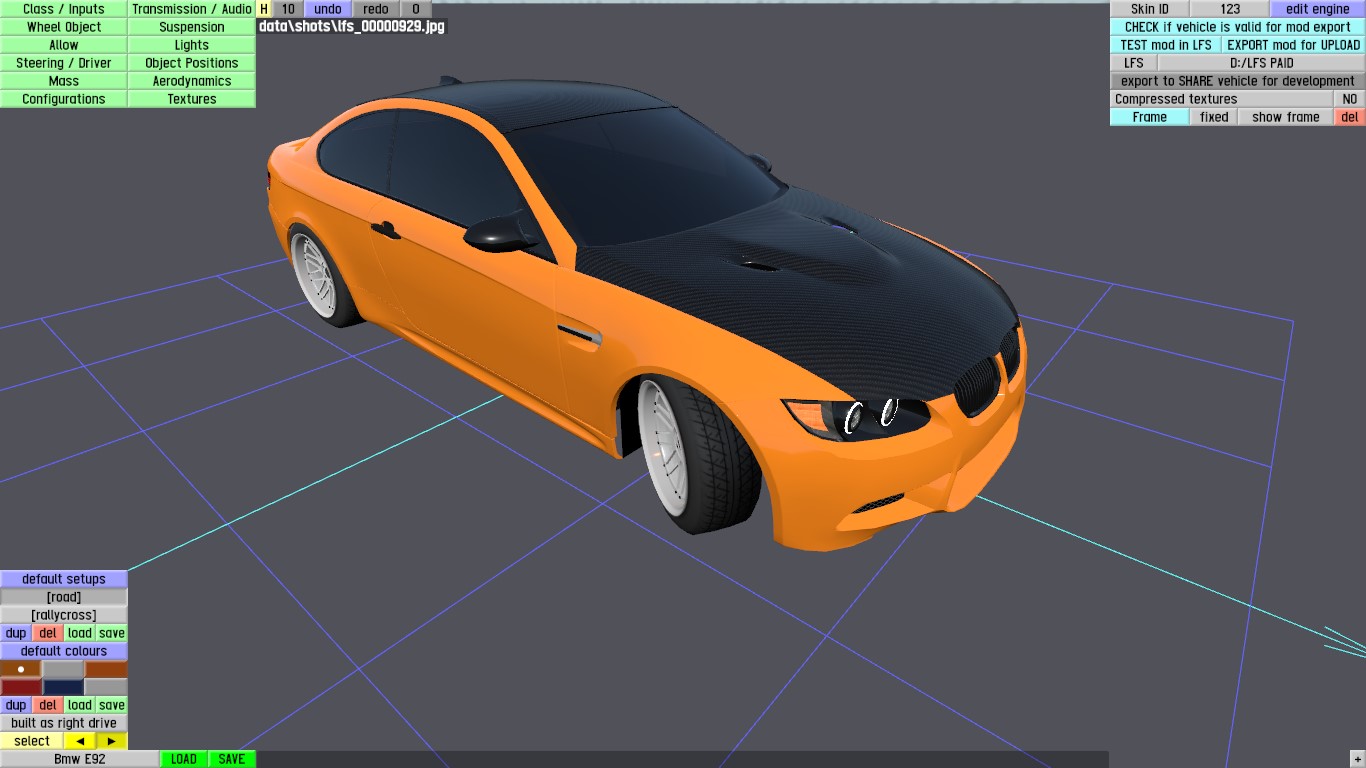The image size is (1366, 768).
Task: Click the Compressed textures label
Action: tap(1222, 99)
